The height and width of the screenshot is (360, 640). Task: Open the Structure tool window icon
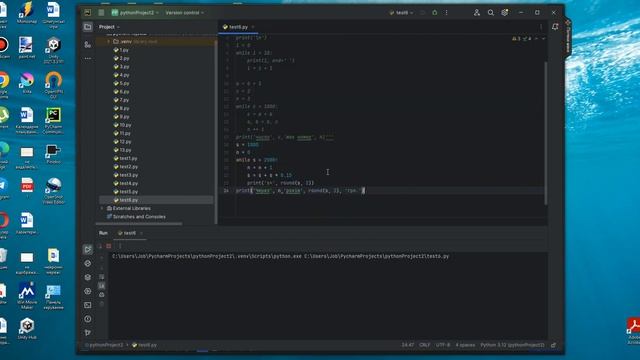(x=88, y=44)
